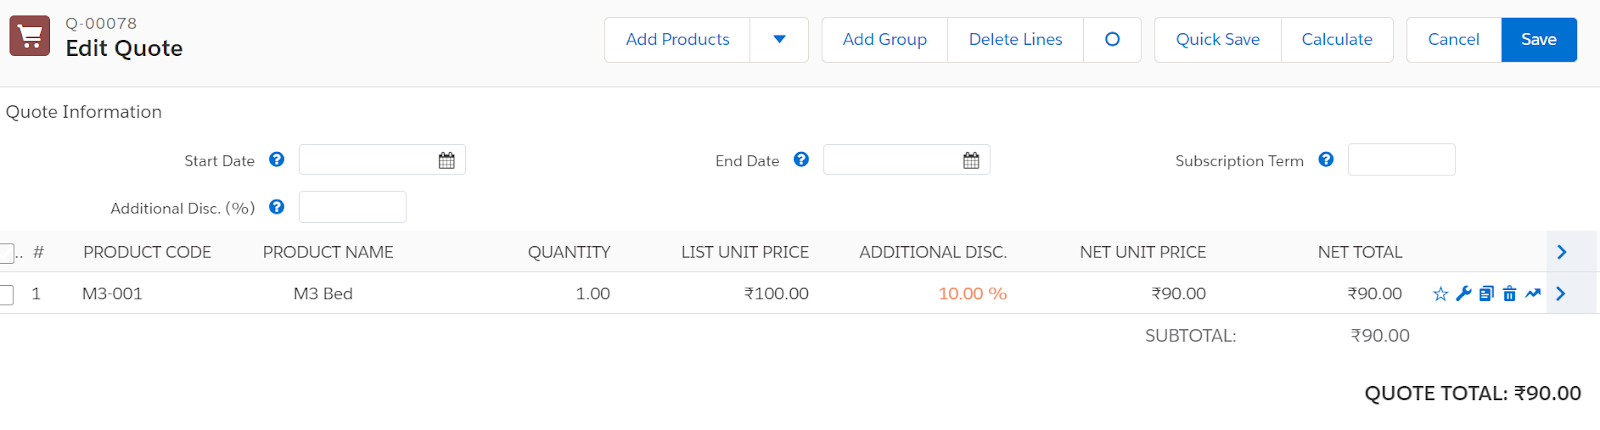The image size is (1600, 430).
Task: Delete M3 Bed line with trash icon
Action: 1509,294
